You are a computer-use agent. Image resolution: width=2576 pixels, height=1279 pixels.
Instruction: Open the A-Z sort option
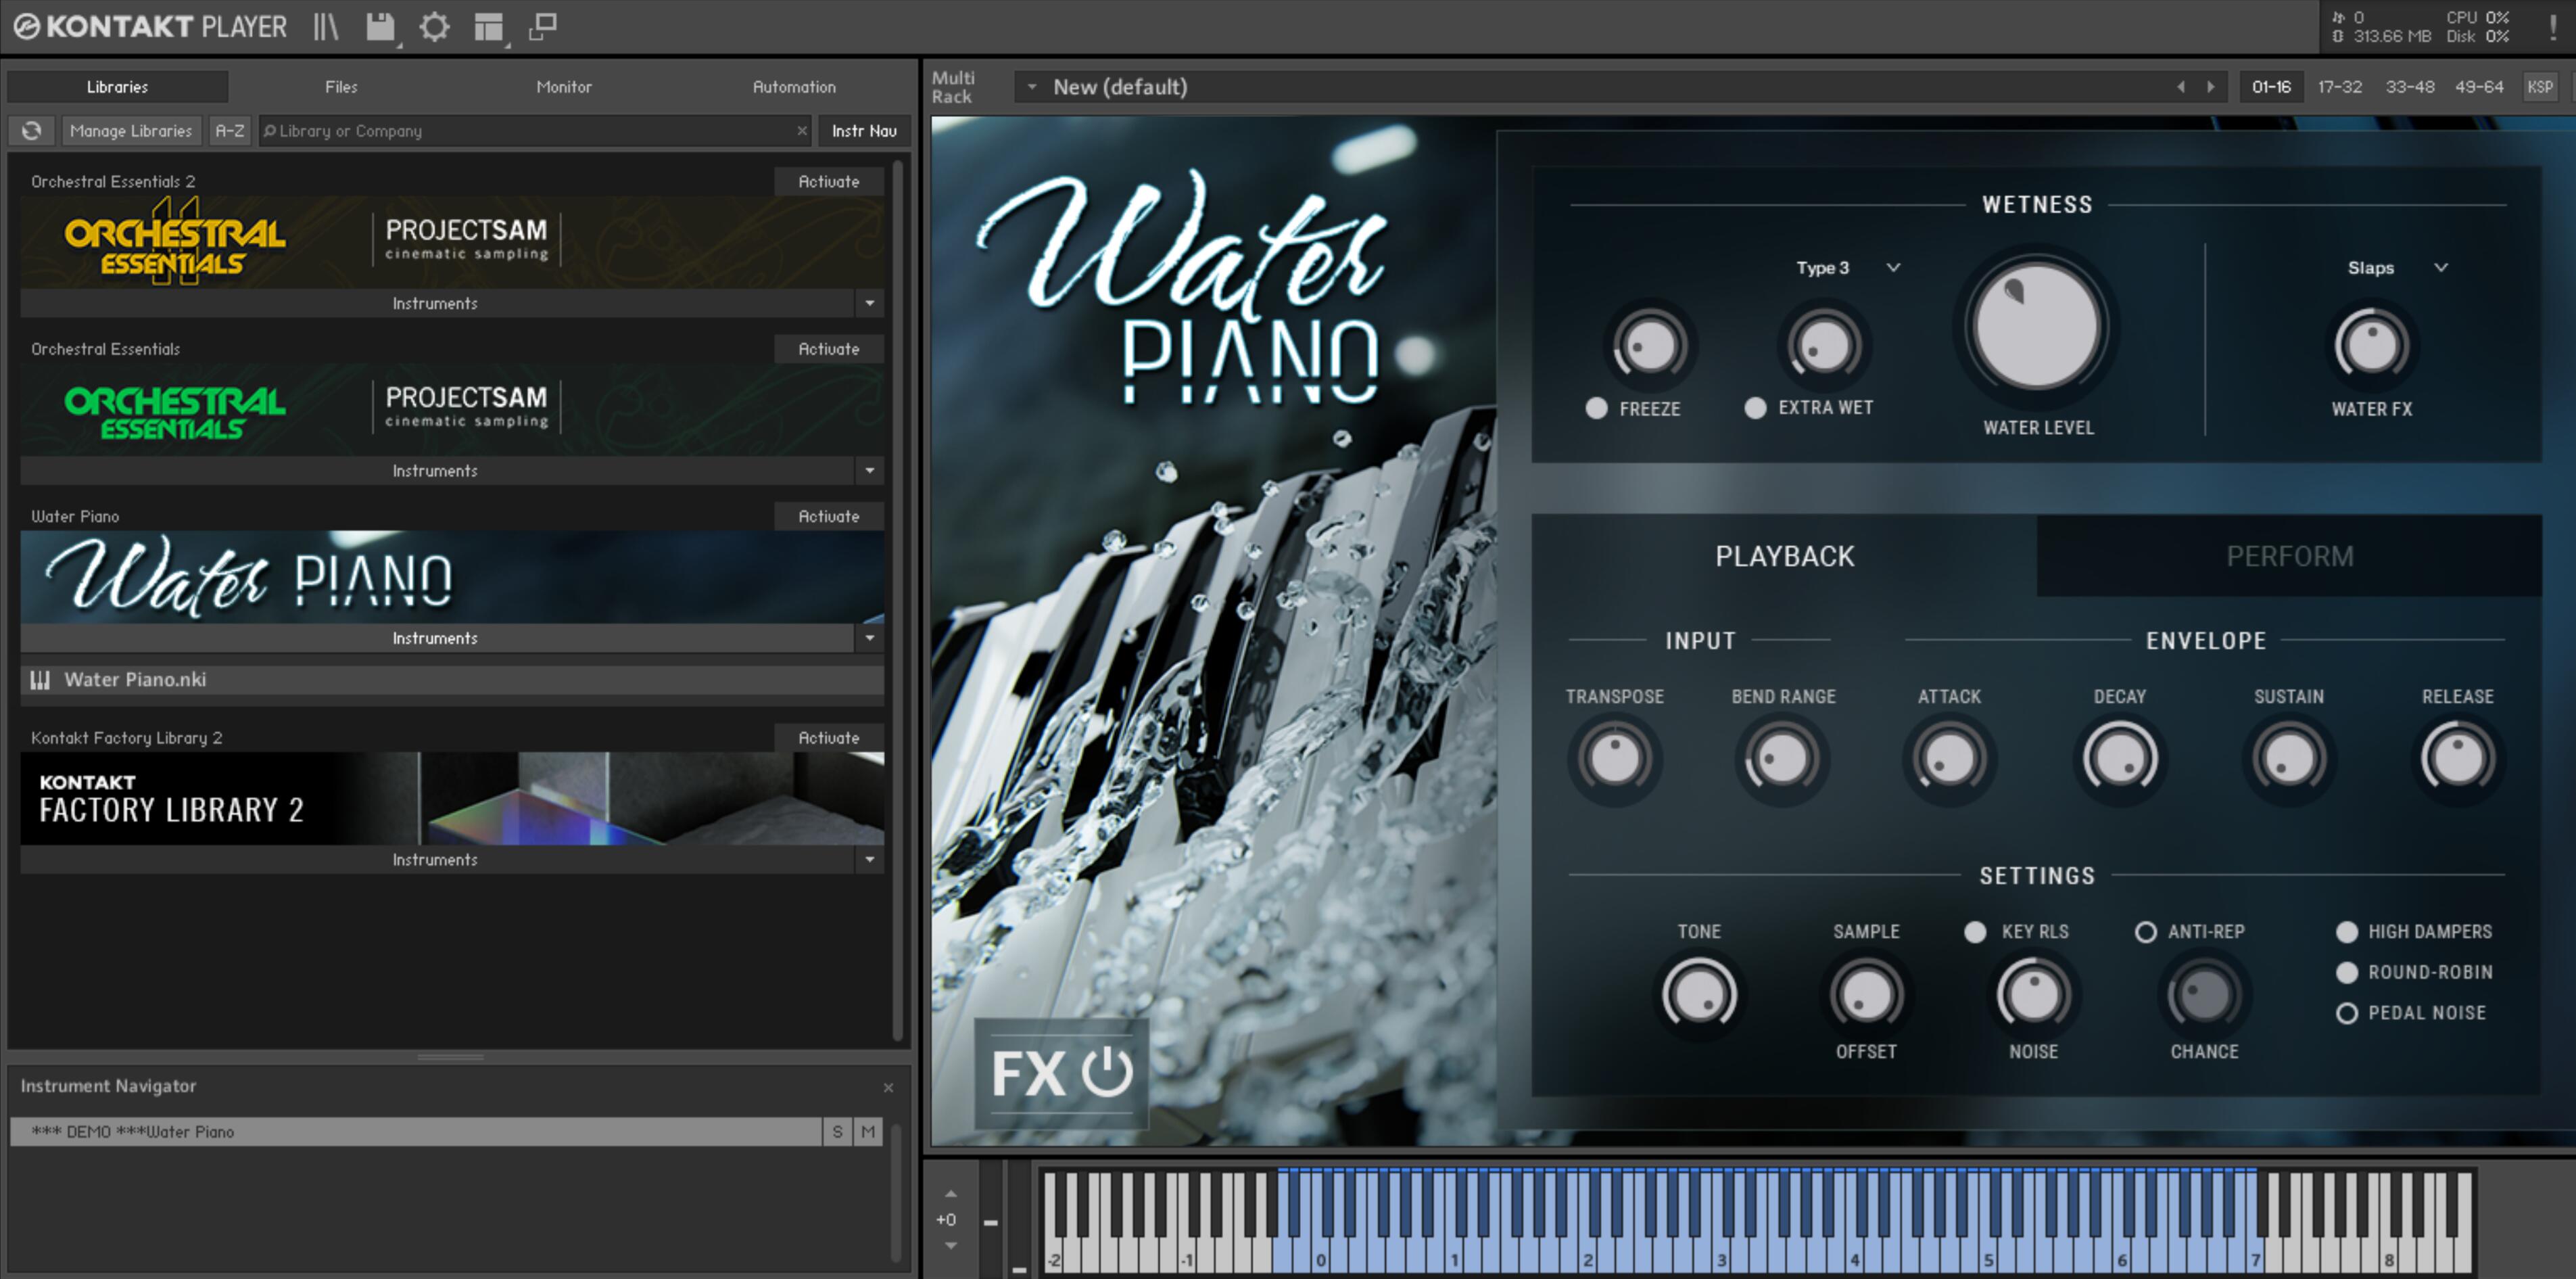pos(230,131)
